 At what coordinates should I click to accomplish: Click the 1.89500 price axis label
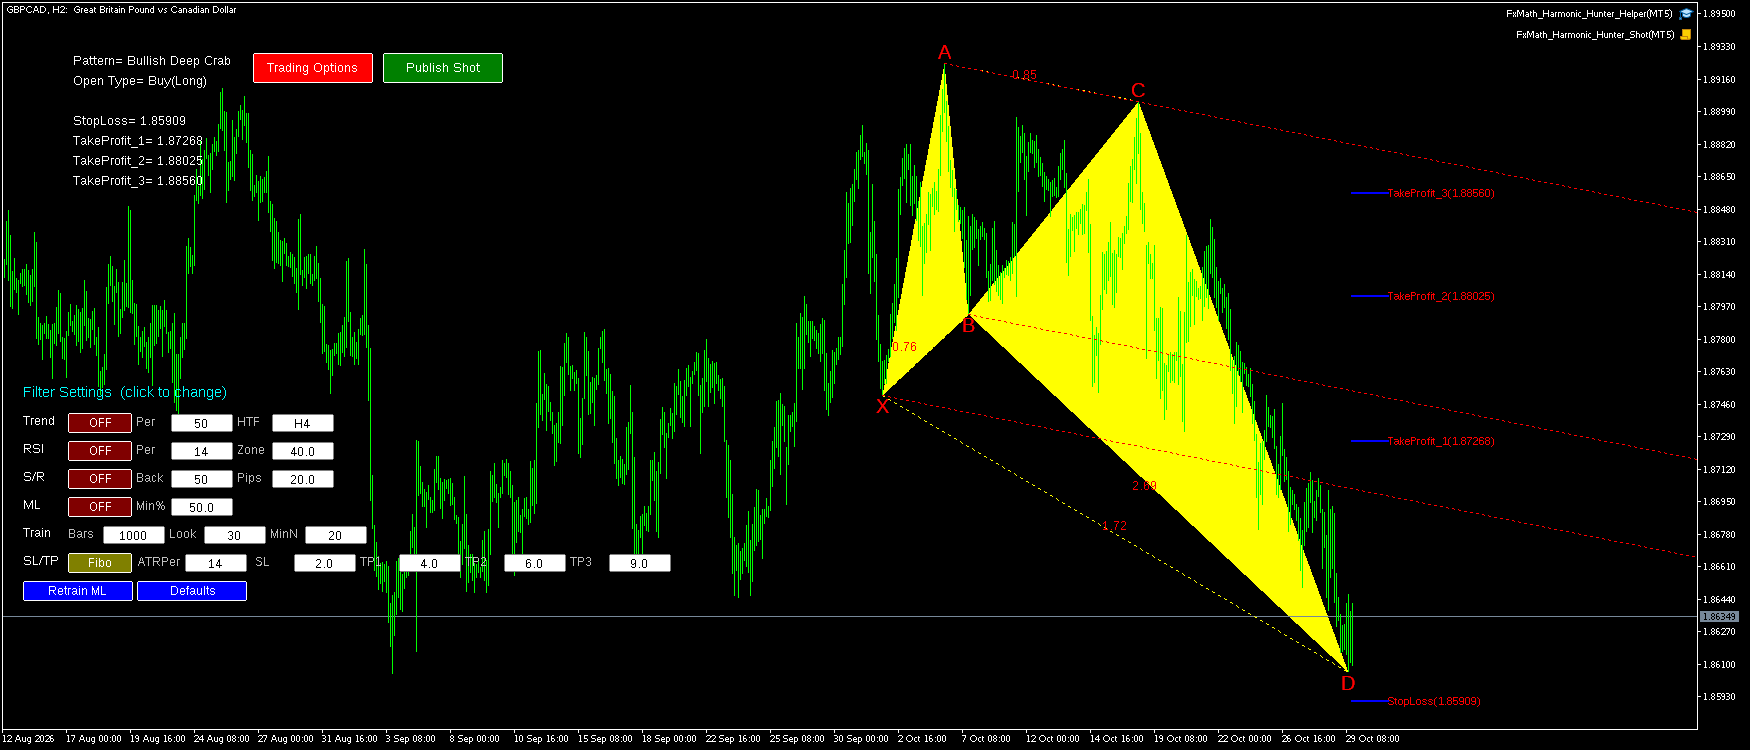[x=1720, y=14]
